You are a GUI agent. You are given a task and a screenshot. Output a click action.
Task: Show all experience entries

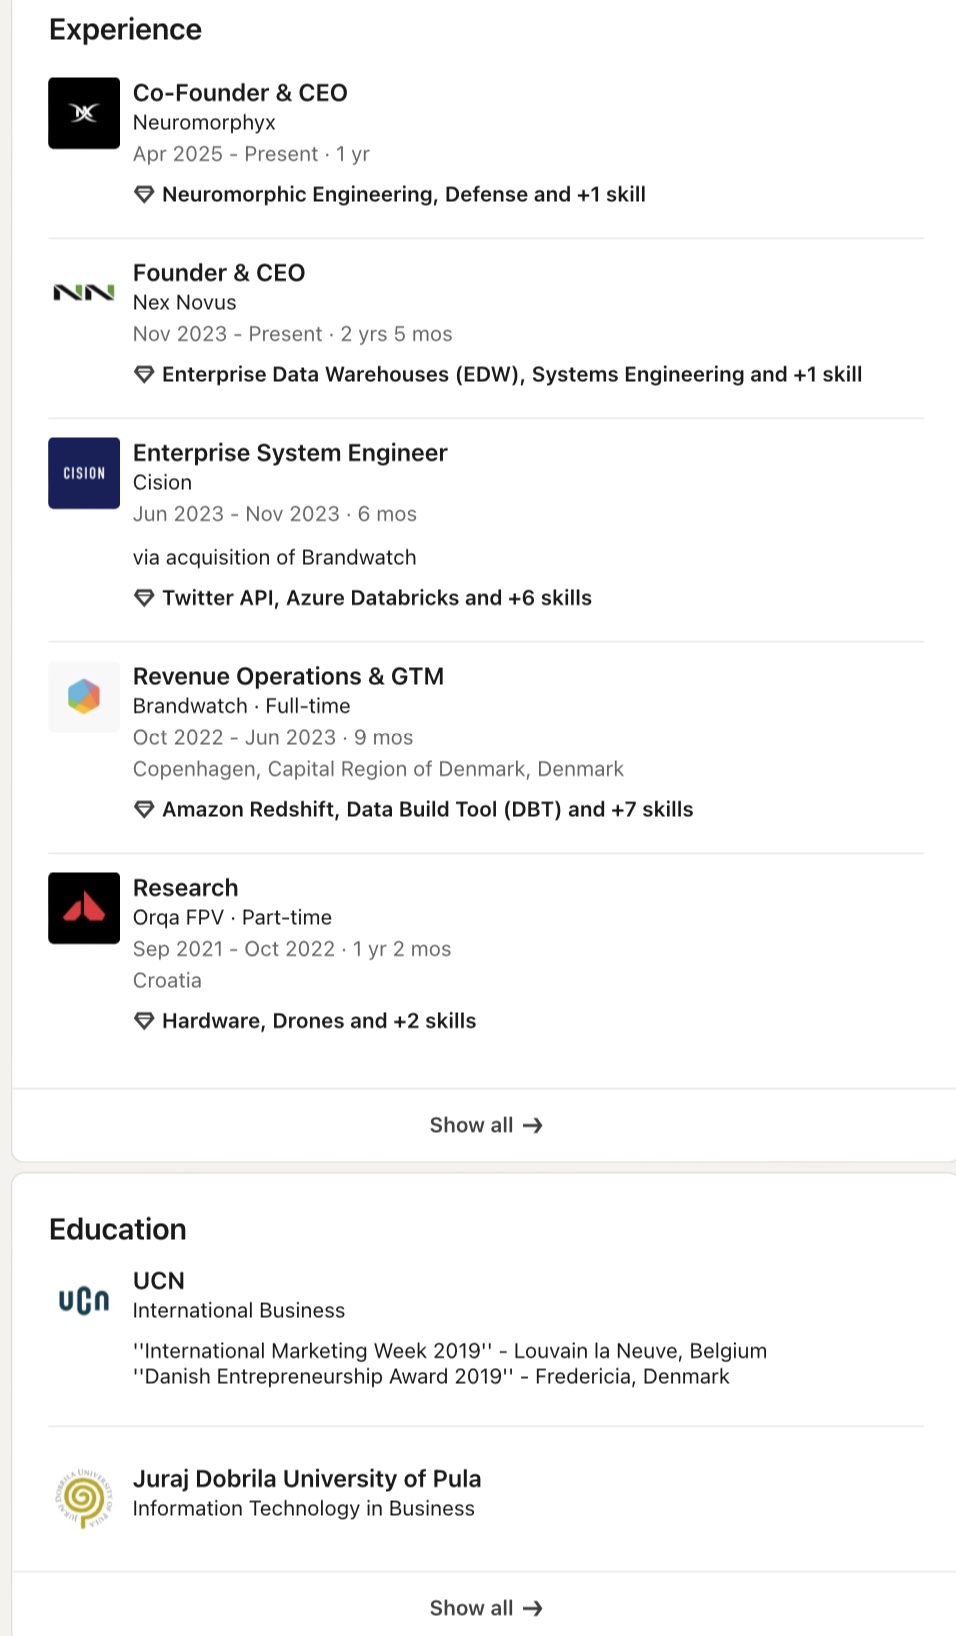pyautogui.click(x=486, y=1125)
